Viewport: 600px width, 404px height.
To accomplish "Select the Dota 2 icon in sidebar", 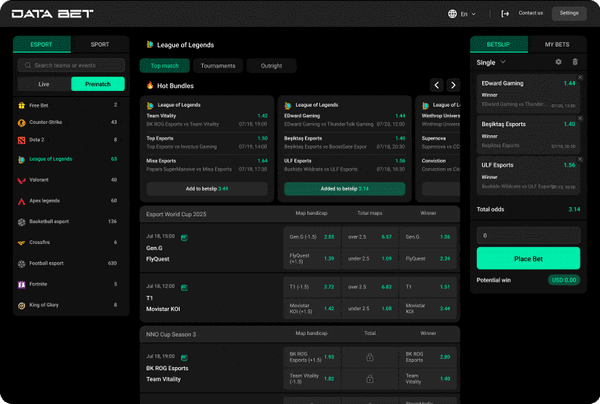I will coord(21,140).
